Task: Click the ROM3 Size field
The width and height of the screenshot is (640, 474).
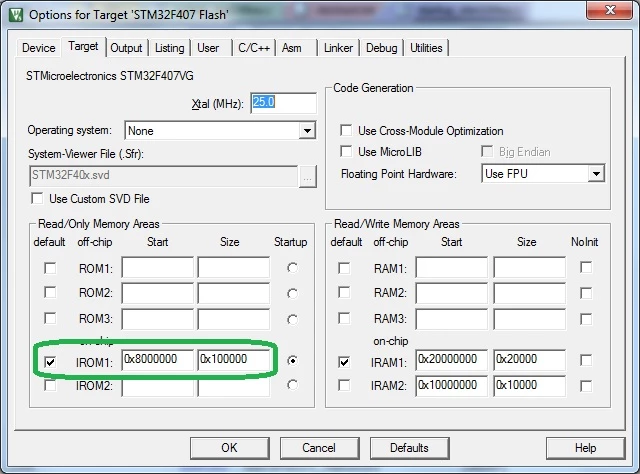Action: tap(234, 319)
